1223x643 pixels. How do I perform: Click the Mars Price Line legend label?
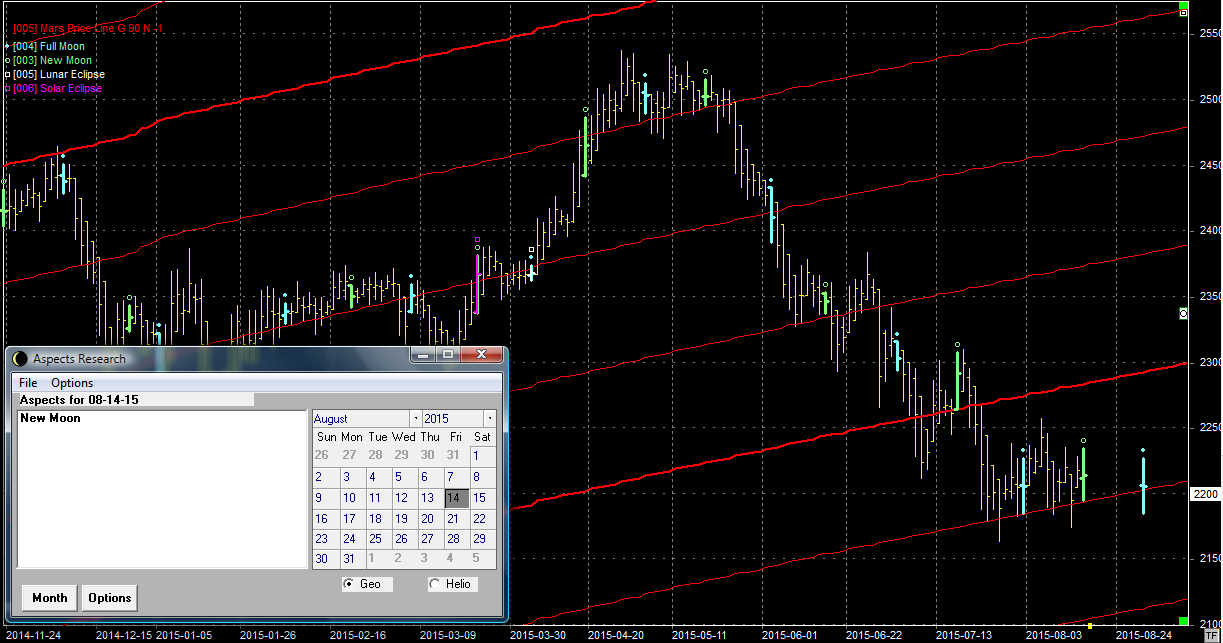pyautogui.click(x=88, y=29)
